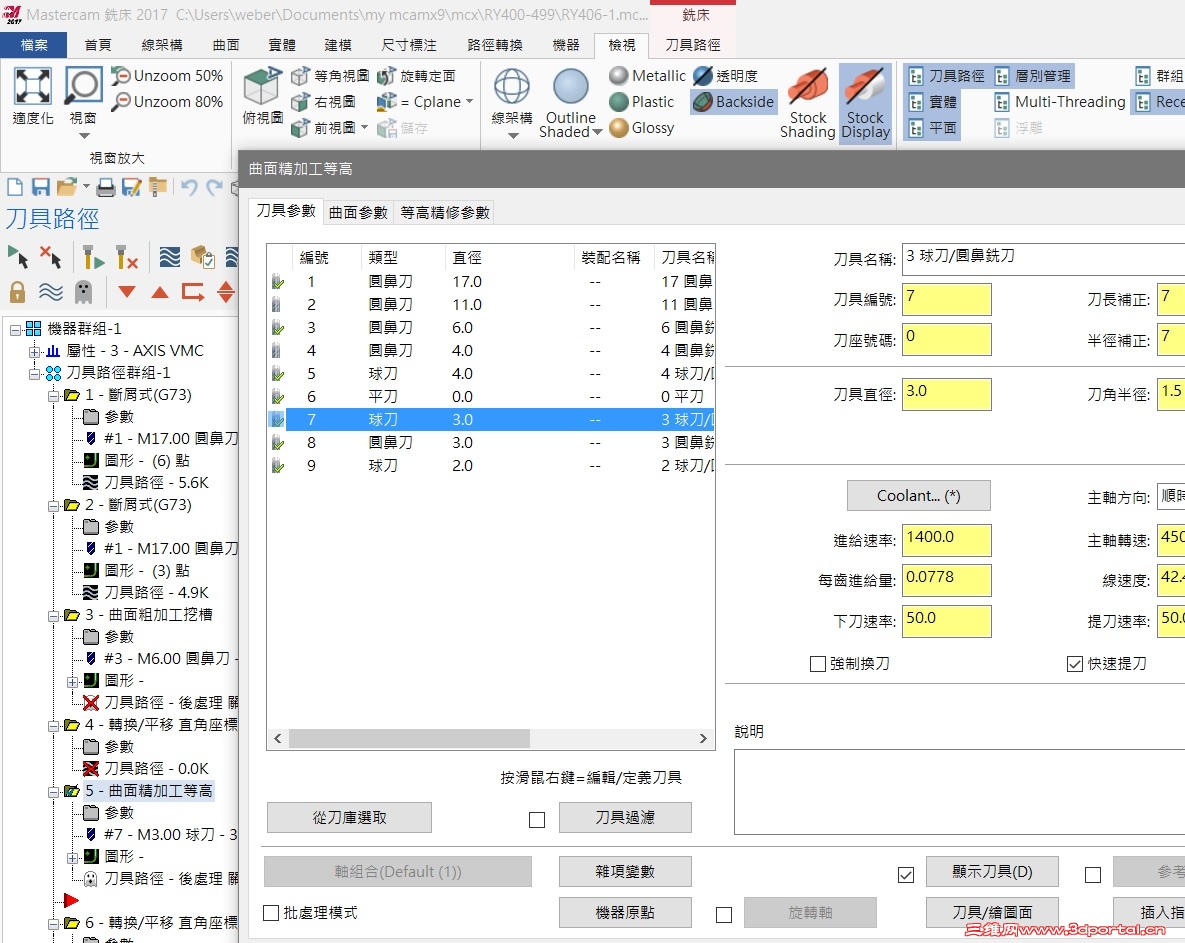
Task: Enable 批處理模式 checkbox
Action: [x=271, y=913]
